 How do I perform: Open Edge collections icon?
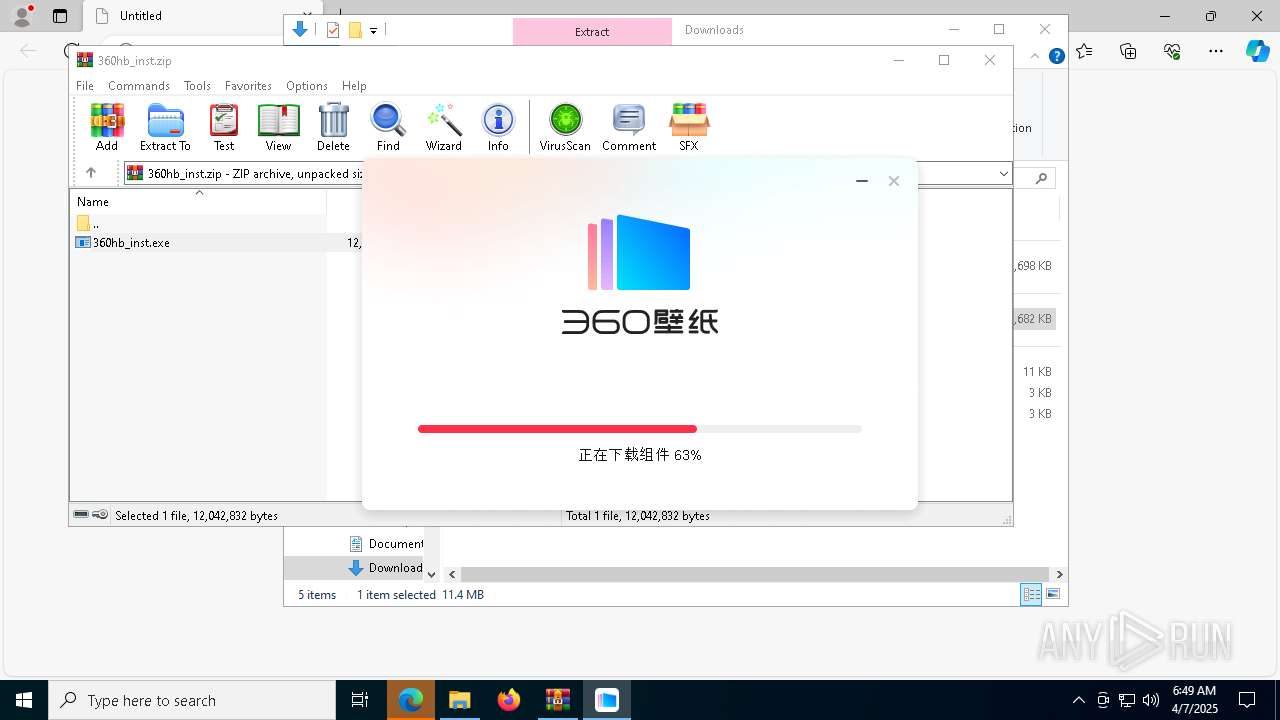[1129, 51]
